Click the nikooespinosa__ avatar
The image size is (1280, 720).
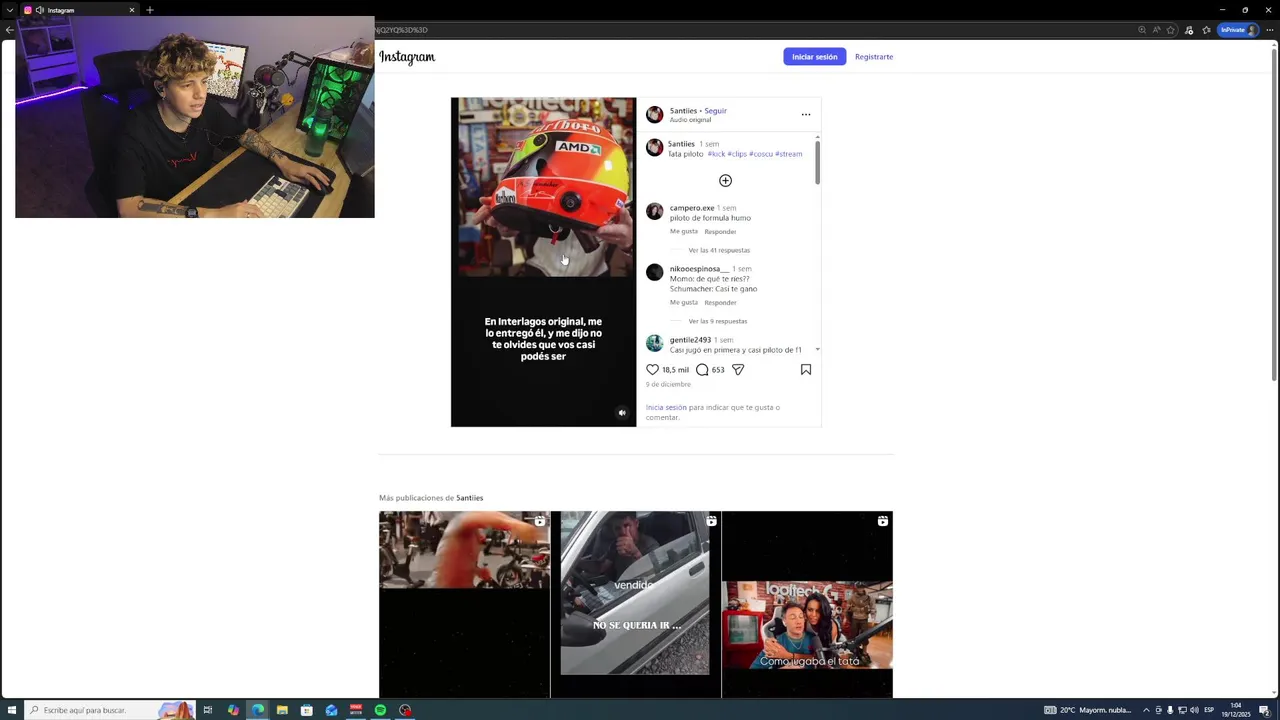pos(655,272)
